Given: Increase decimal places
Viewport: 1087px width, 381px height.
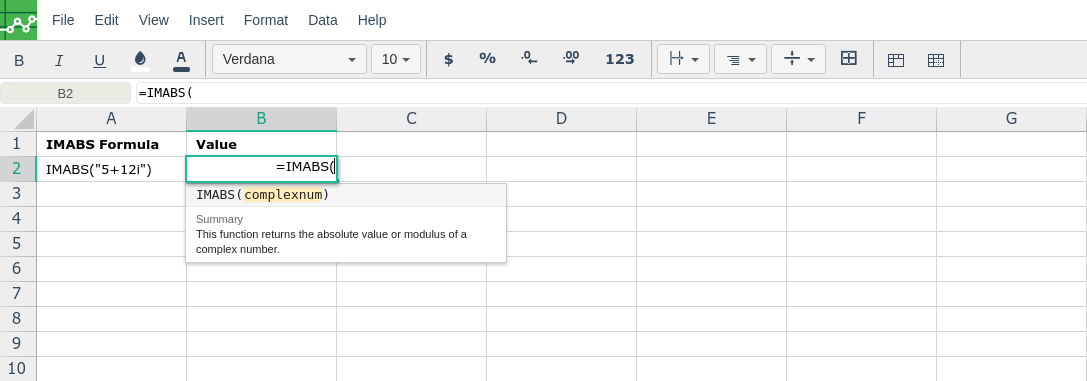Looking at the screenshot, I should (571, 59).
